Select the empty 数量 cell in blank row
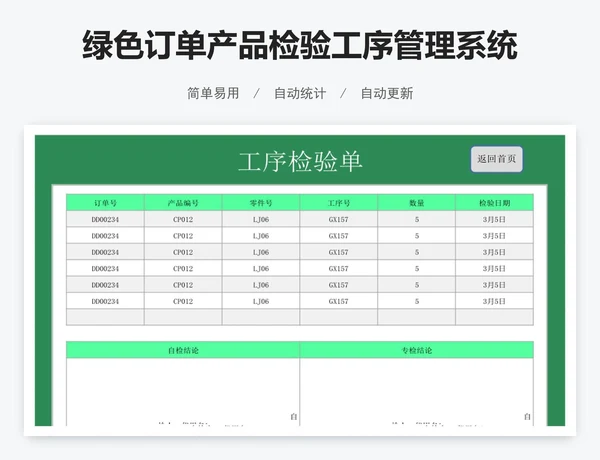This screenshot has height=460, width=600. point(417,317)
